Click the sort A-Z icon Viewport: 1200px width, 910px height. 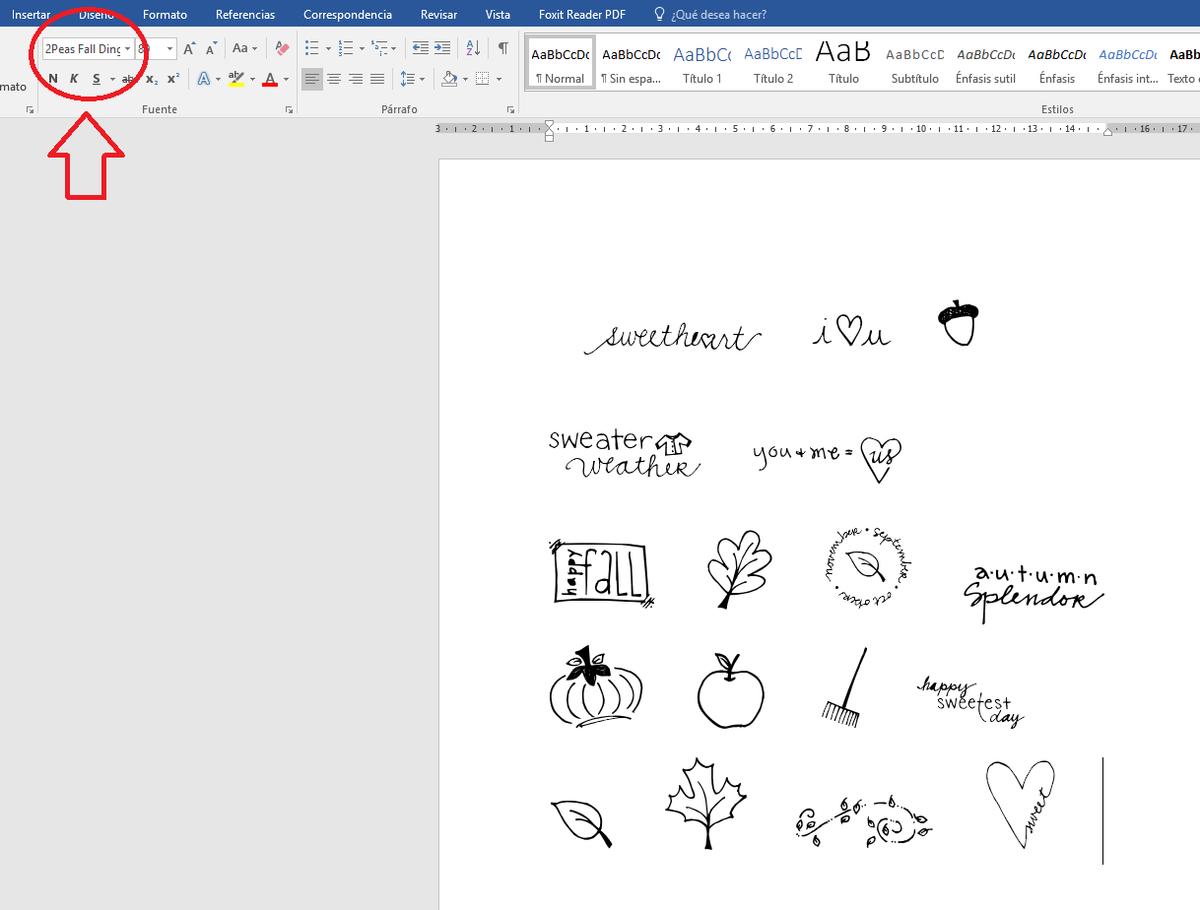474,48
